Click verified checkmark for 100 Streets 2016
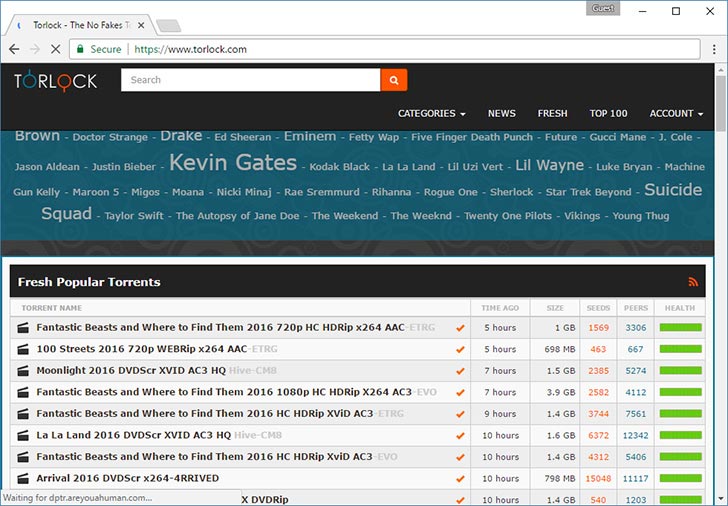Viewport: 728px width, 506px height. (x=460, y=350)
